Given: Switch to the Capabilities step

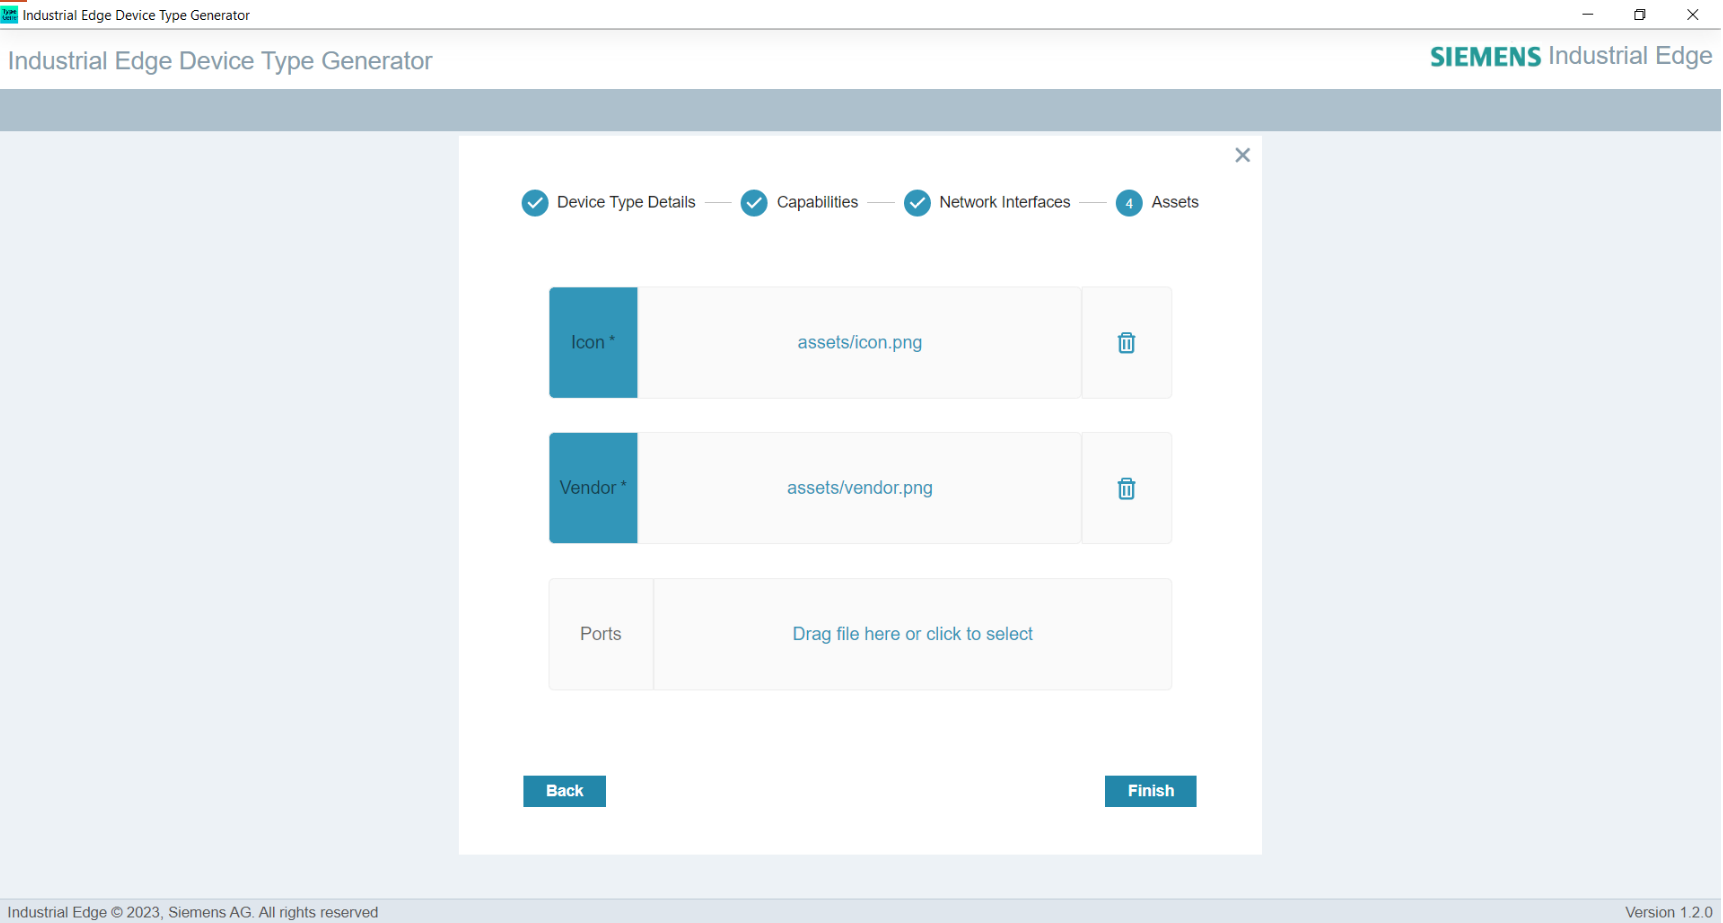Looking at the screenshot, I should 817,202.
